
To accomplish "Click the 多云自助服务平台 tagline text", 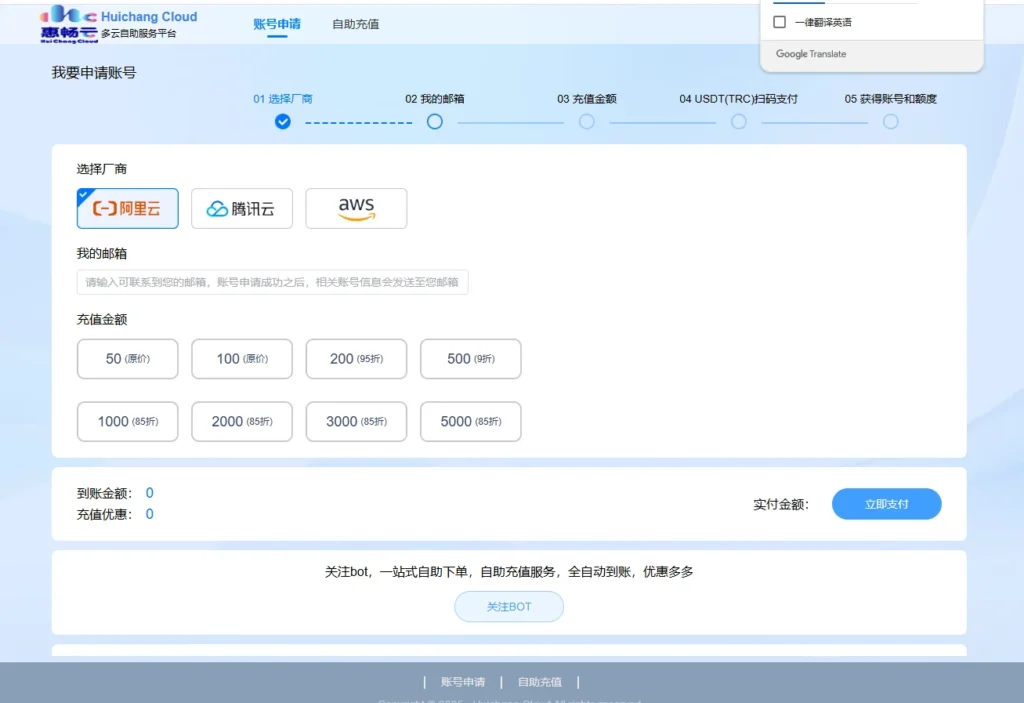I will [138, 33].
